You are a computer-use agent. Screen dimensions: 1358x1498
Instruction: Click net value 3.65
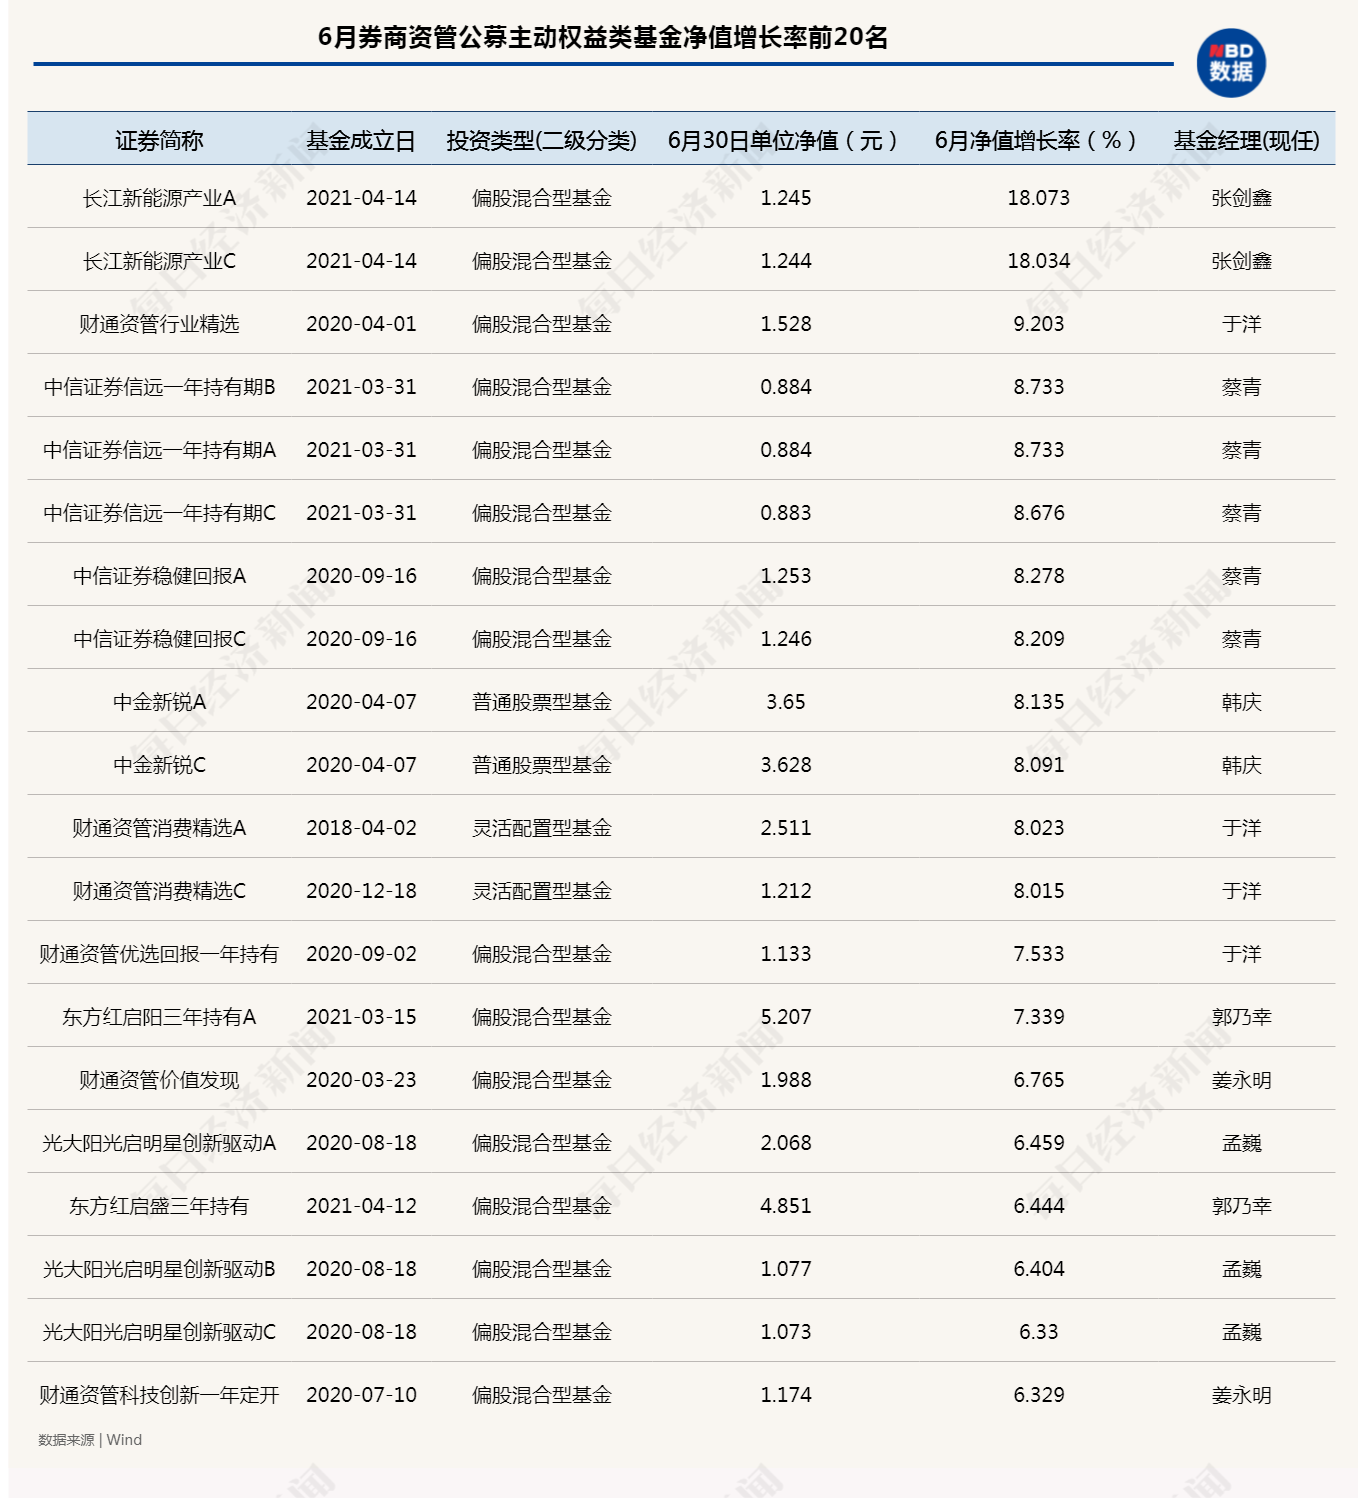(x=786, y=702)
